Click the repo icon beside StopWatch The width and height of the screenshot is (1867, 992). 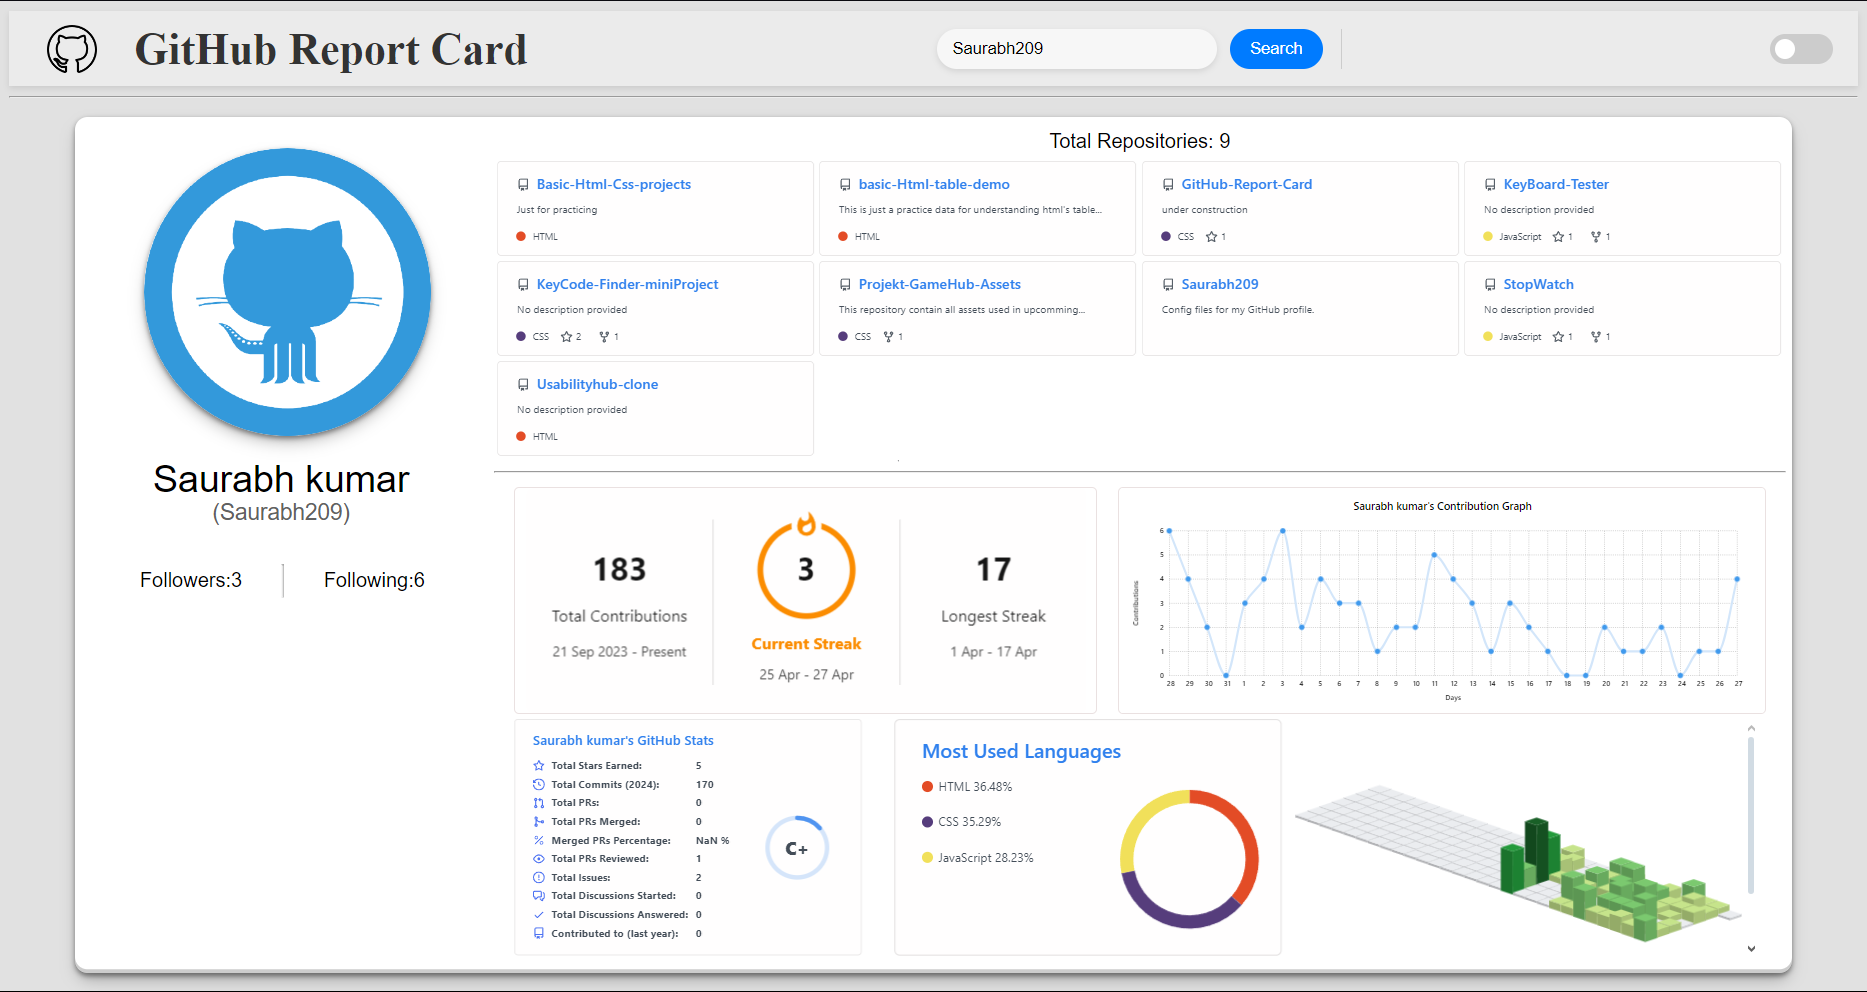[1490, 285]
